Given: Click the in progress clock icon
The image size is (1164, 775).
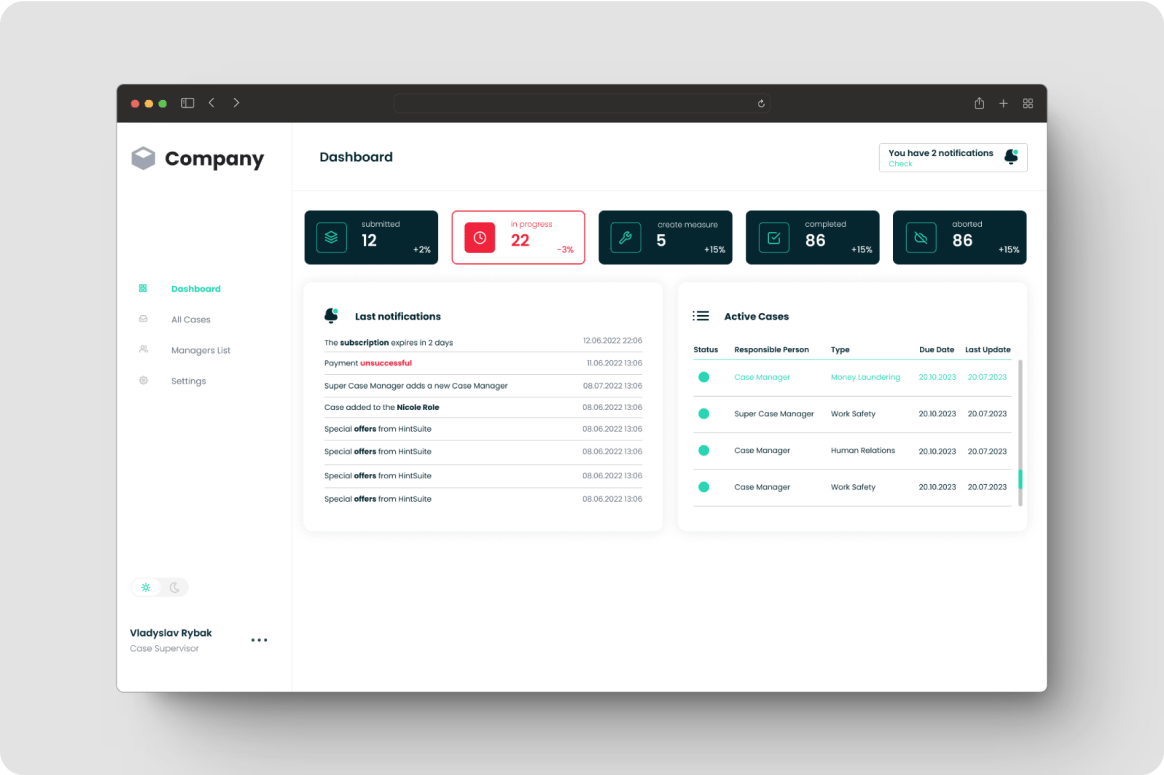Looking at the screenshot, I should coord(479,237).
